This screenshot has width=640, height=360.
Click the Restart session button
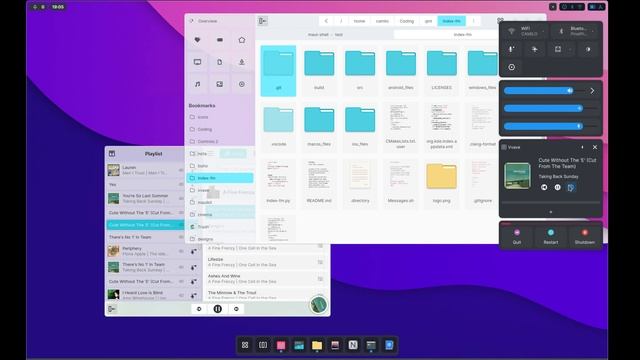tap(551, 236)
